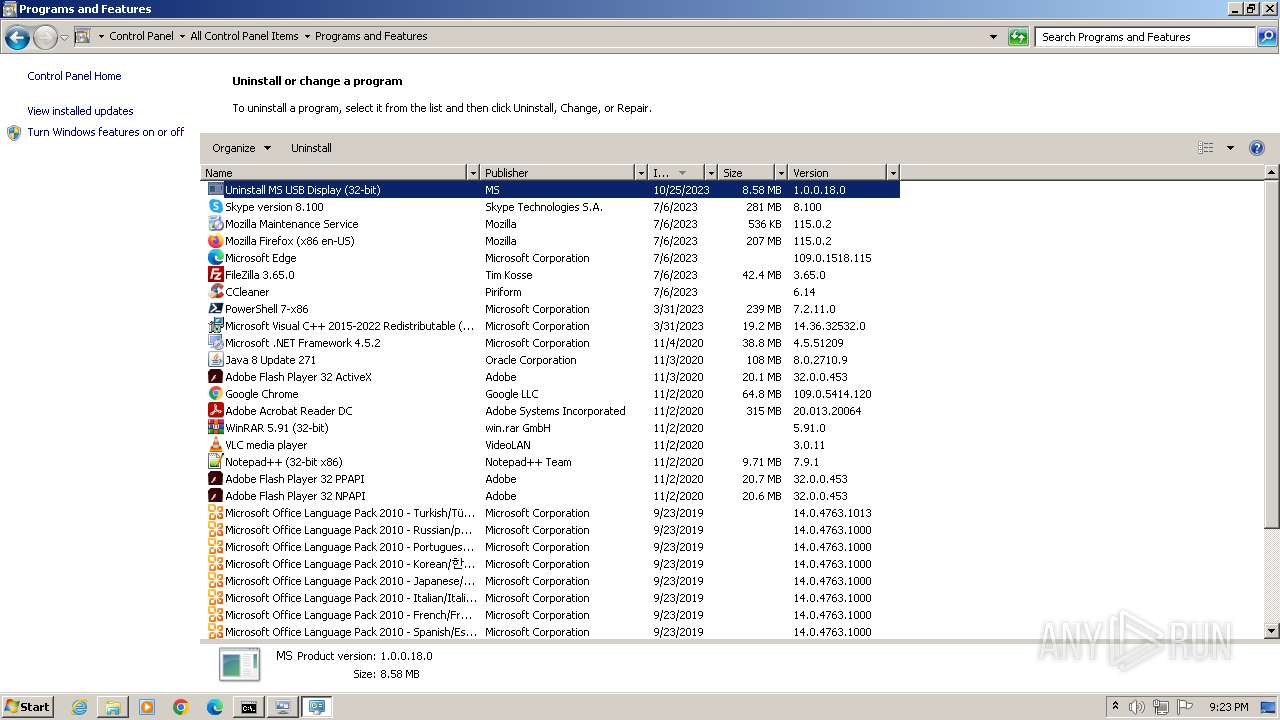Click the WinRAR 5.91 program icon

215,428
